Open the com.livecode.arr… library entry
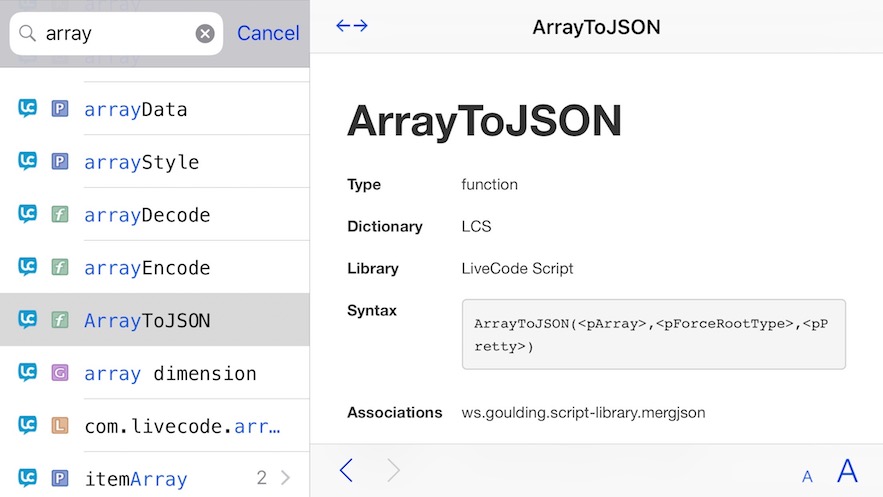Screen dimensions: 883x497 point(182,426)
